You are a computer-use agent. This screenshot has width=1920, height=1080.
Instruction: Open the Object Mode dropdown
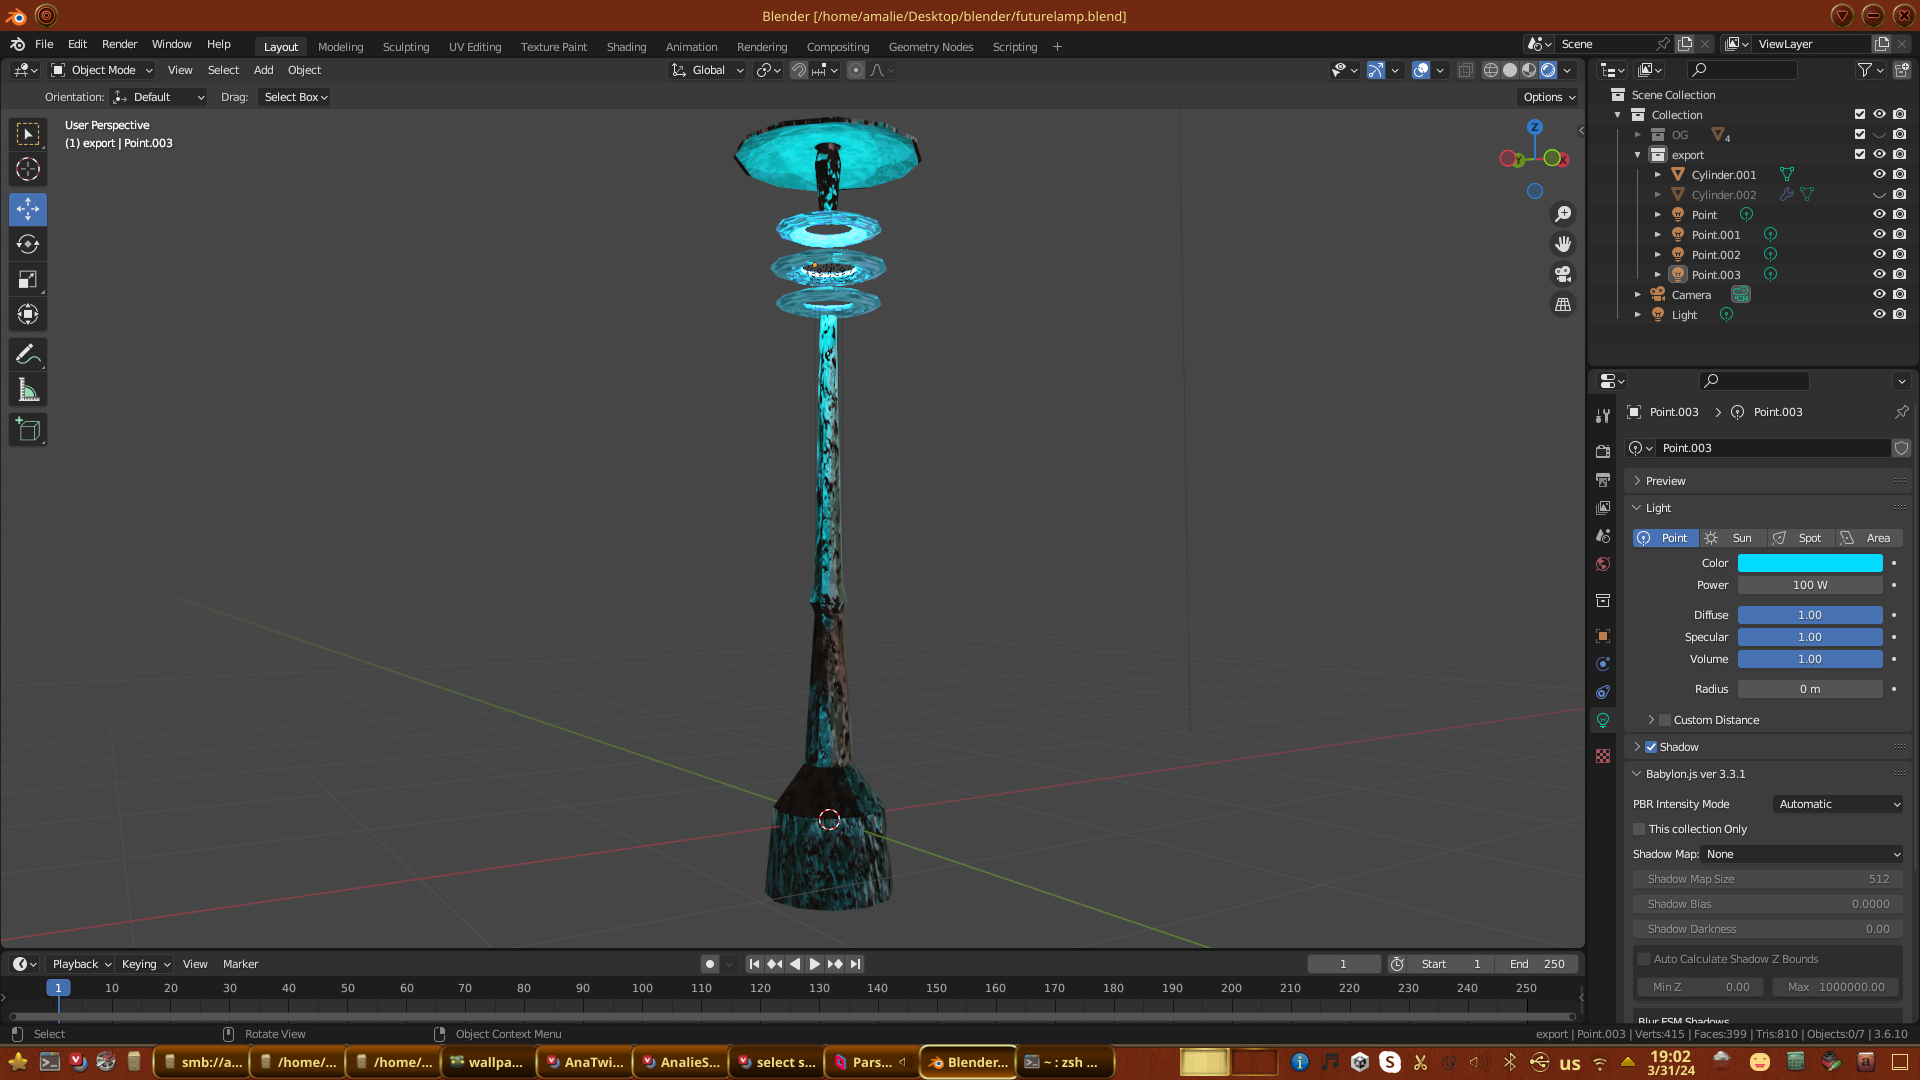[102, 70]
